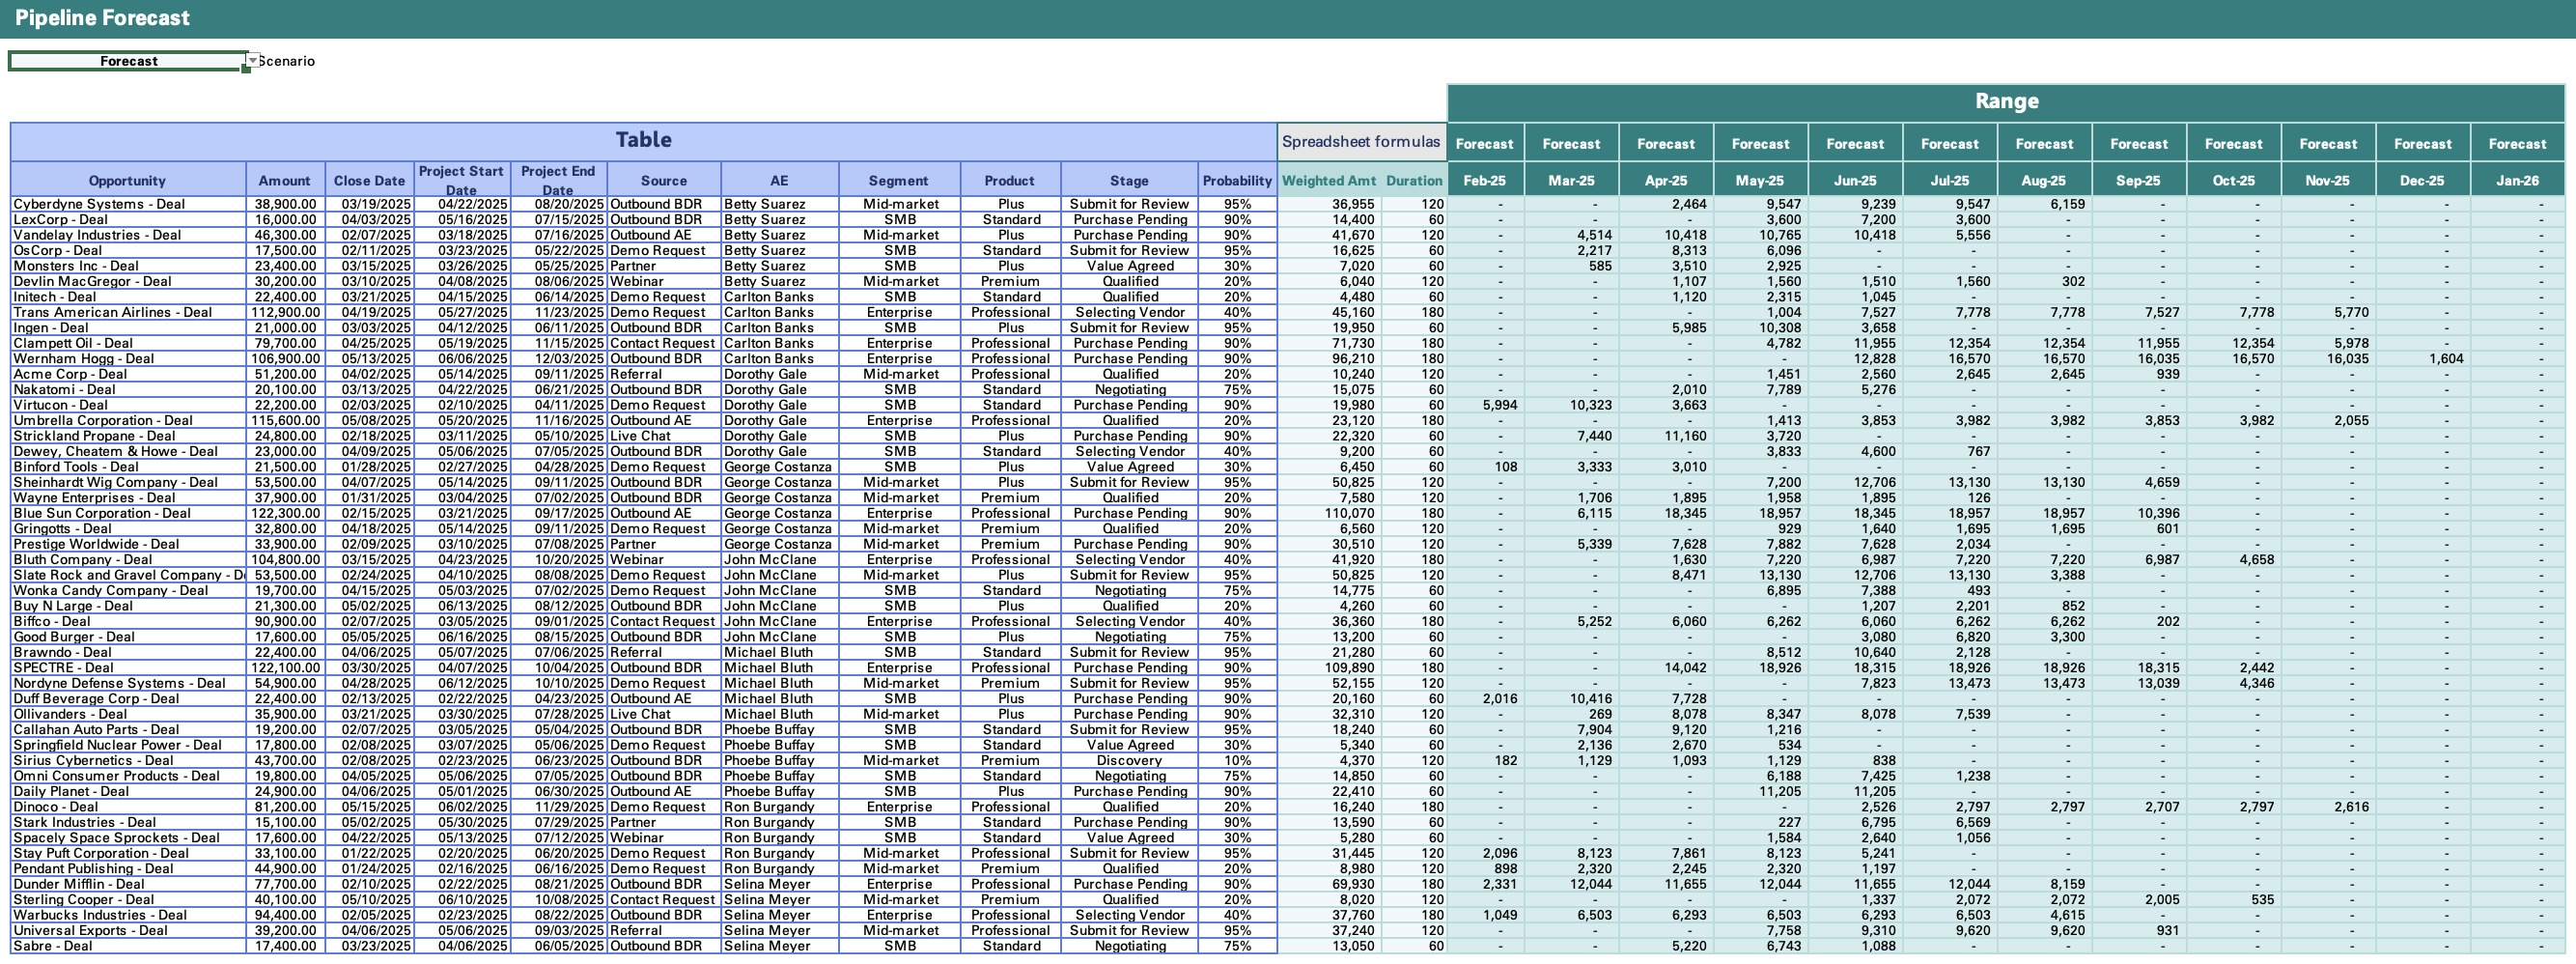Open the Forecast scenario dropdown arrow

coord(253,61)
